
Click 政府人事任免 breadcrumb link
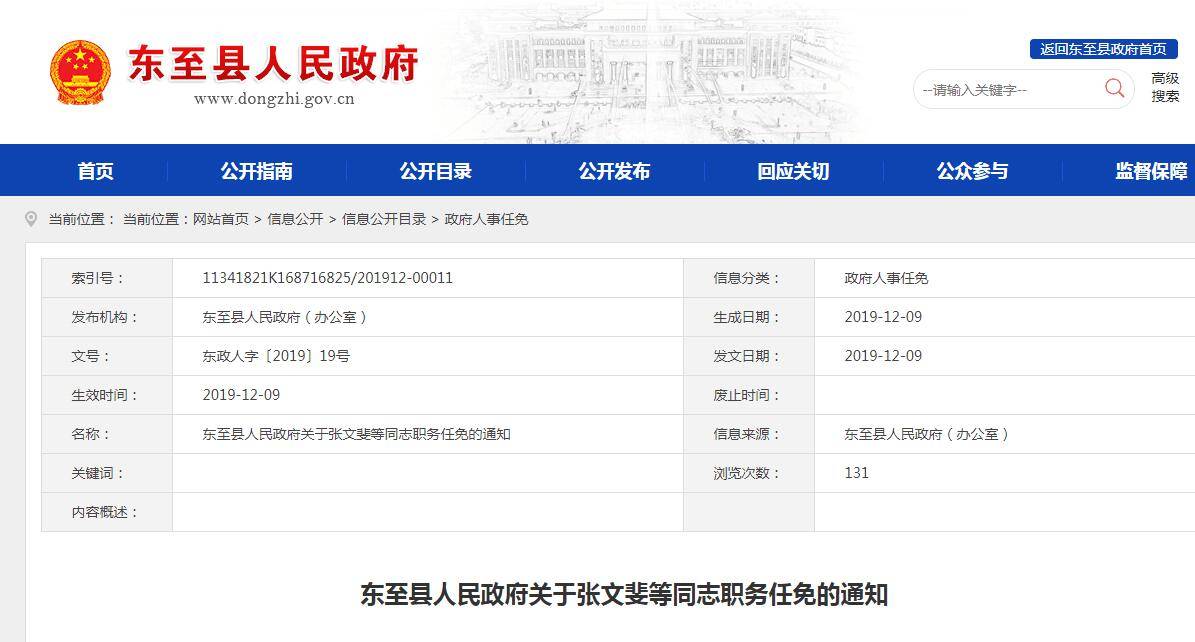(486, 219)
